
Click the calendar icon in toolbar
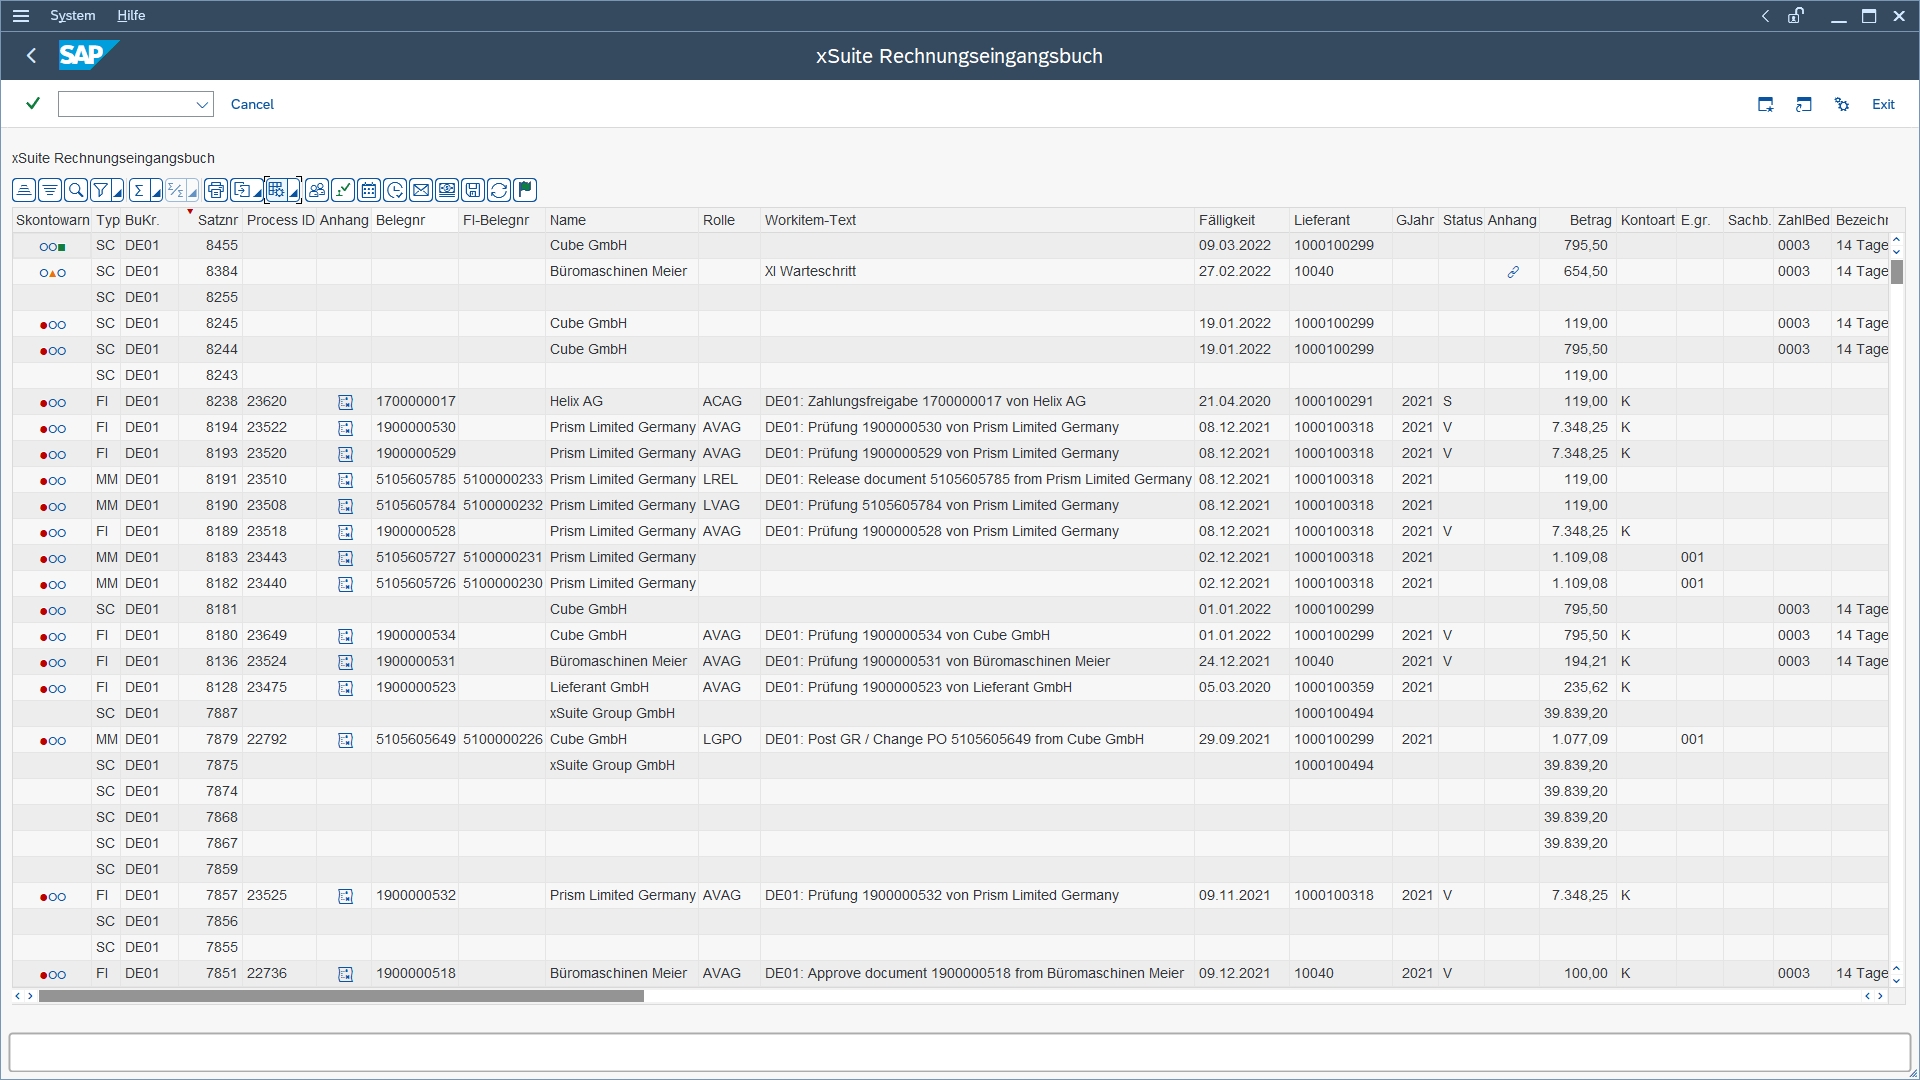point(369,190)
